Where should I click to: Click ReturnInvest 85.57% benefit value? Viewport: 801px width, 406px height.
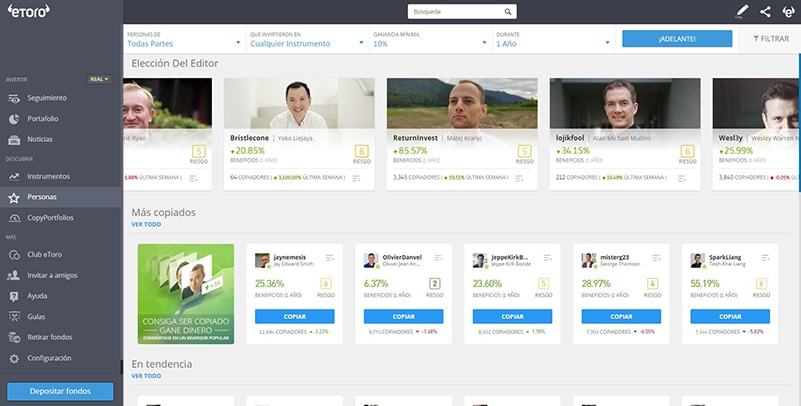click(411, 151)
